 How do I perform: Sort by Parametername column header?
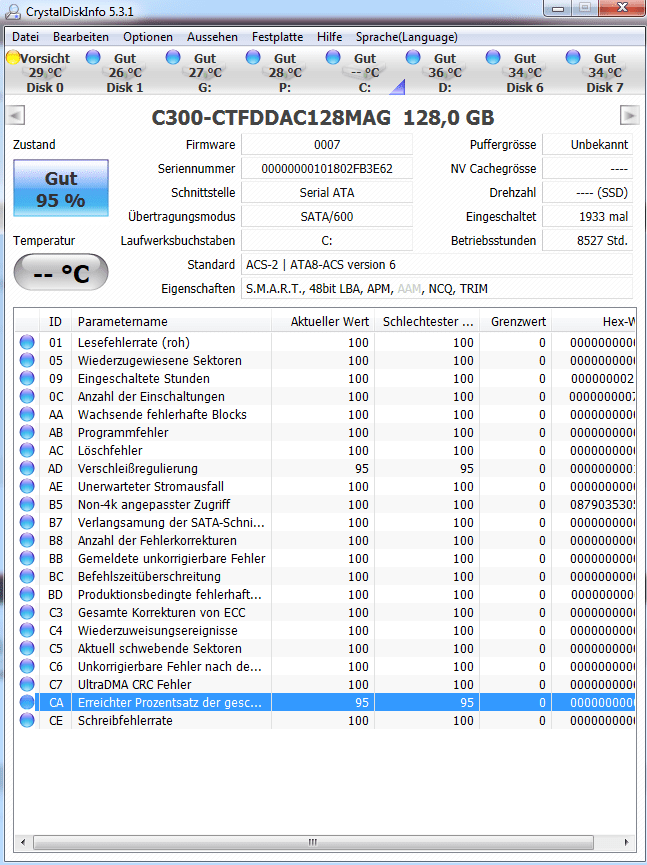point(171,322)
